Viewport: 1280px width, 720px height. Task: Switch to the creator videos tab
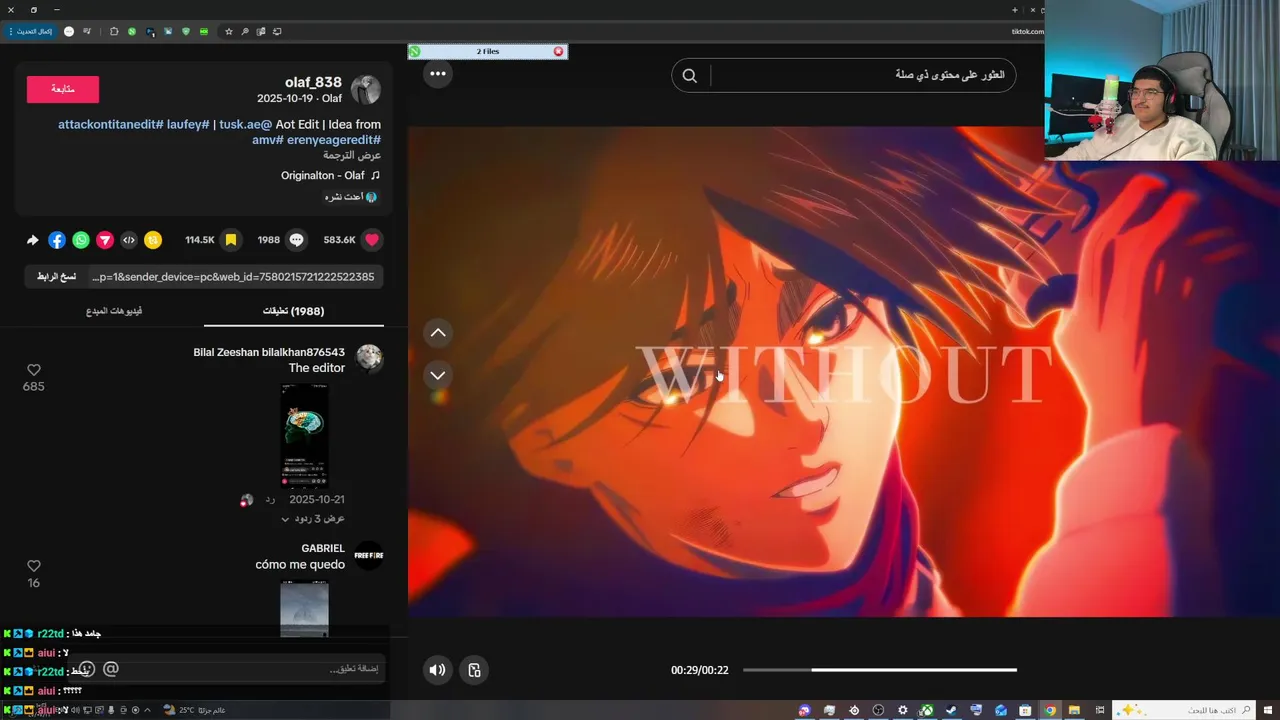pos(114,311)
